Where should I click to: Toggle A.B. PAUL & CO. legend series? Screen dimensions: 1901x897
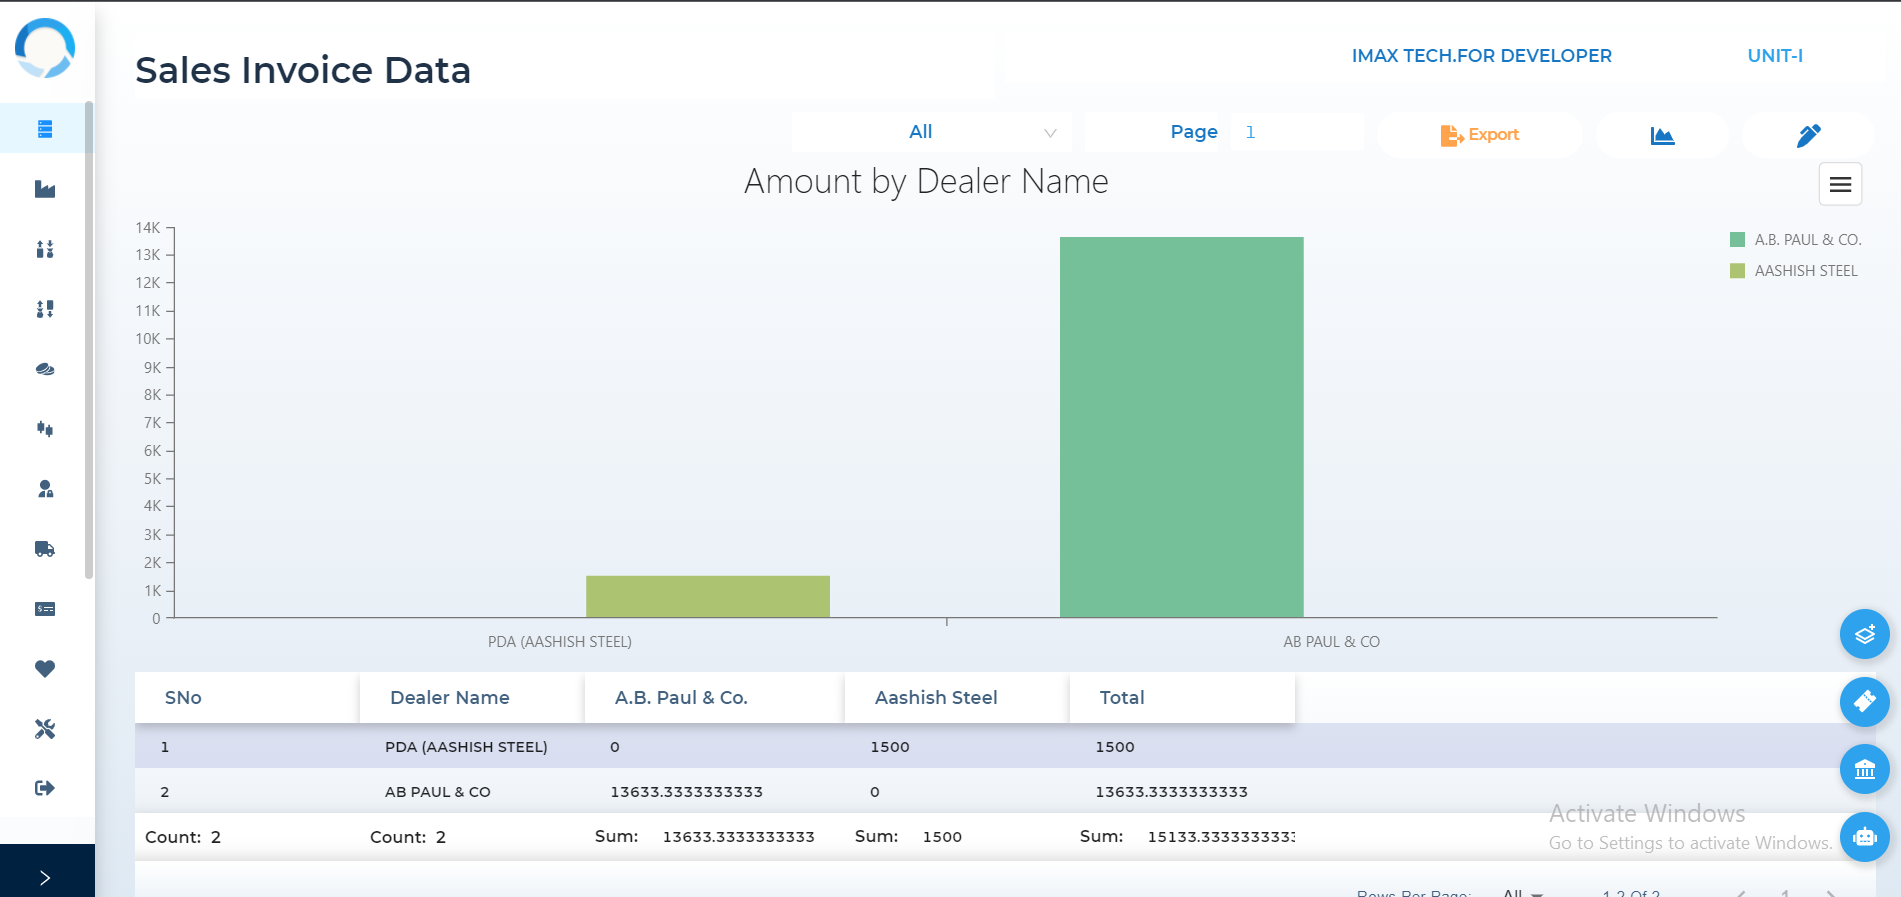1806,240
